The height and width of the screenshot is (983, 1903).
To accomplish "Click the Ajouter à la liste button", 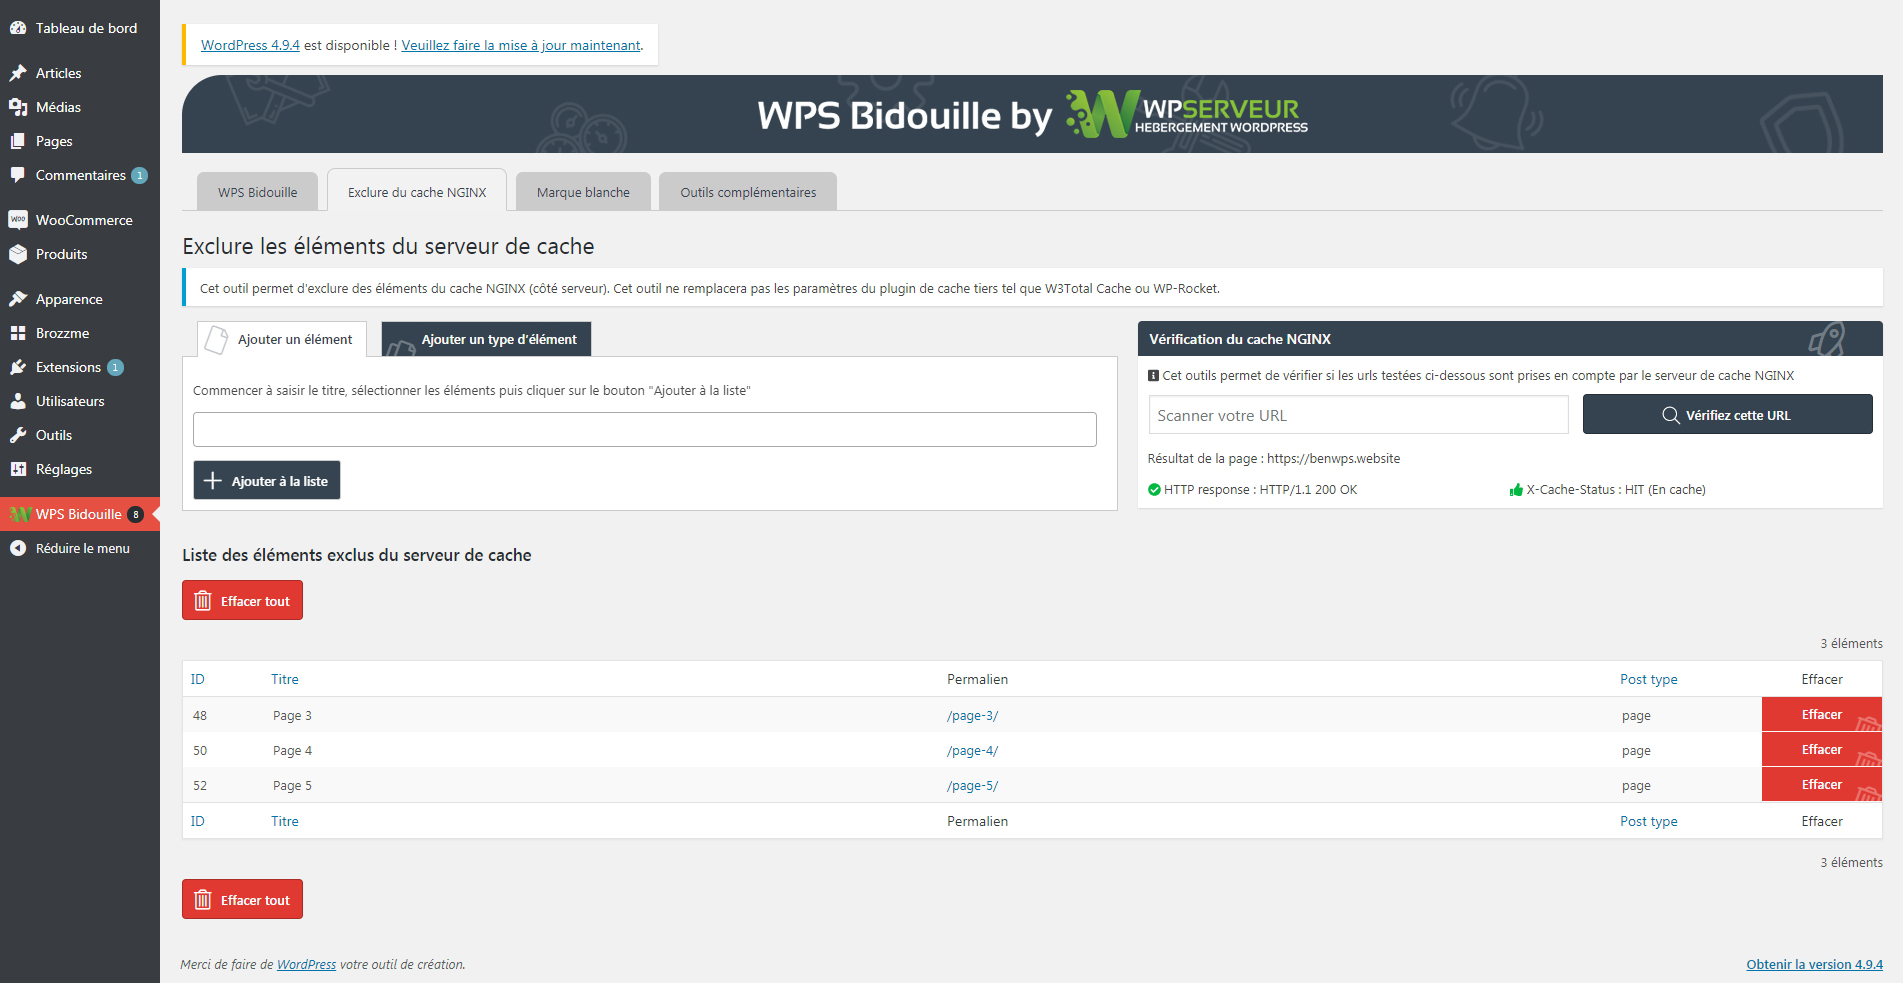I will click(267, 480).
